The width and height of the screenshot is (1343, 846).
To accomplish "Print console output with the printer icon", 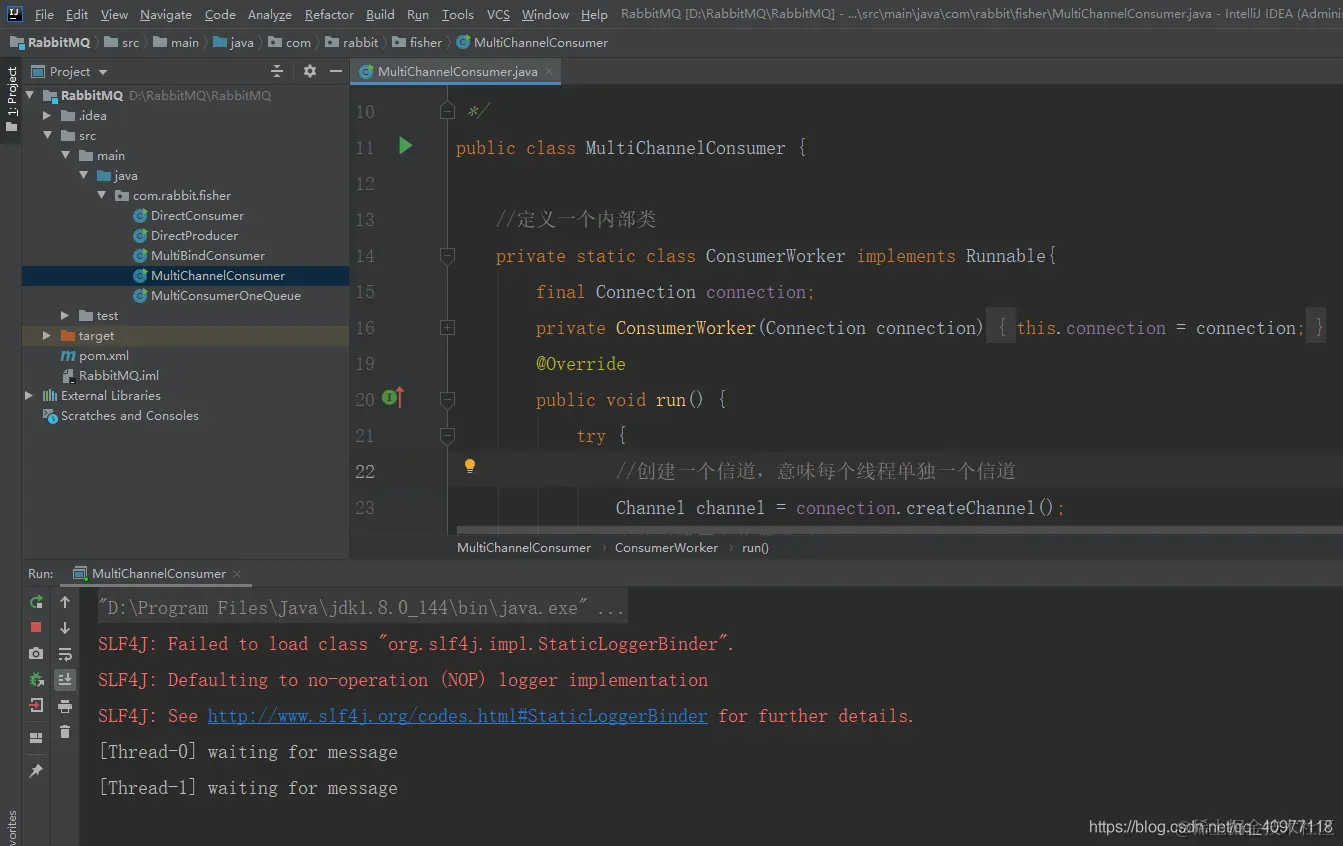I will [65, 706].
